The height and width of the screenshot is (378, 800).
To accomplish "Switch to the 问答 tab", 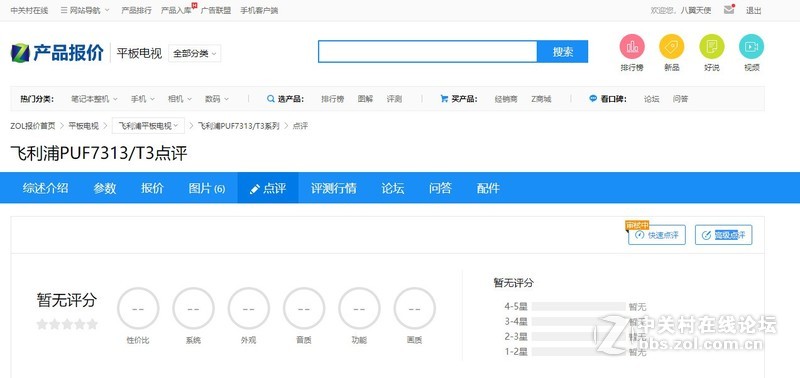I will 440,188.
